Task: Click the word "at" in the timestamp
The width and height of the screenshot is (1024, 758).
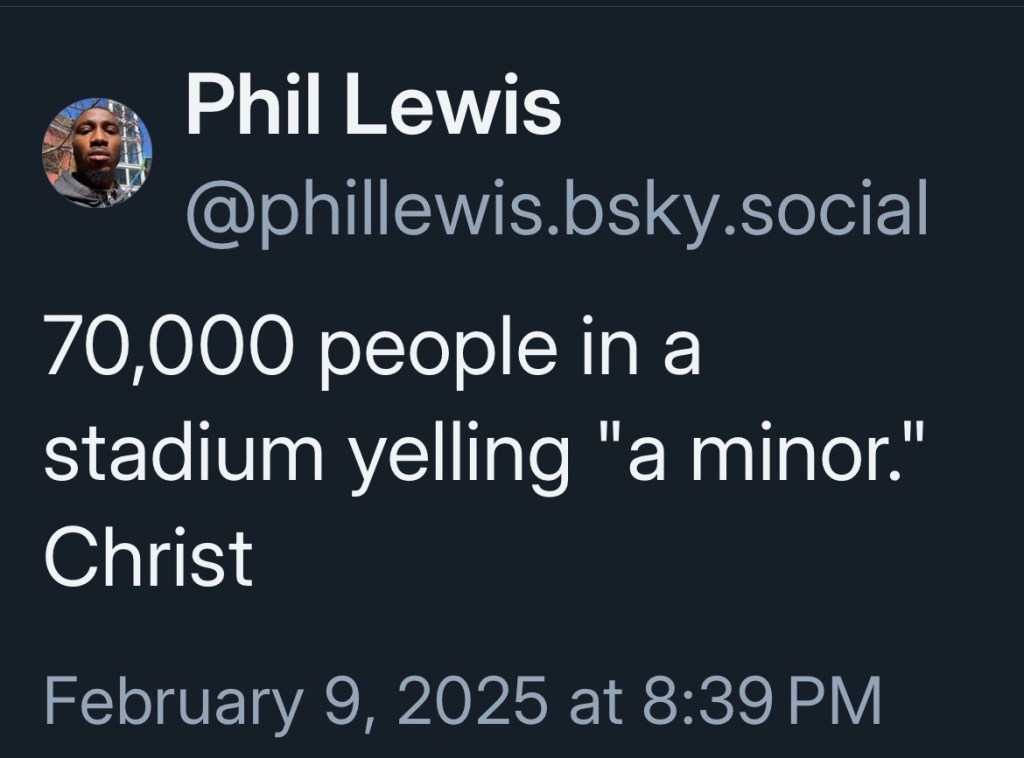Action: point(594,700)
